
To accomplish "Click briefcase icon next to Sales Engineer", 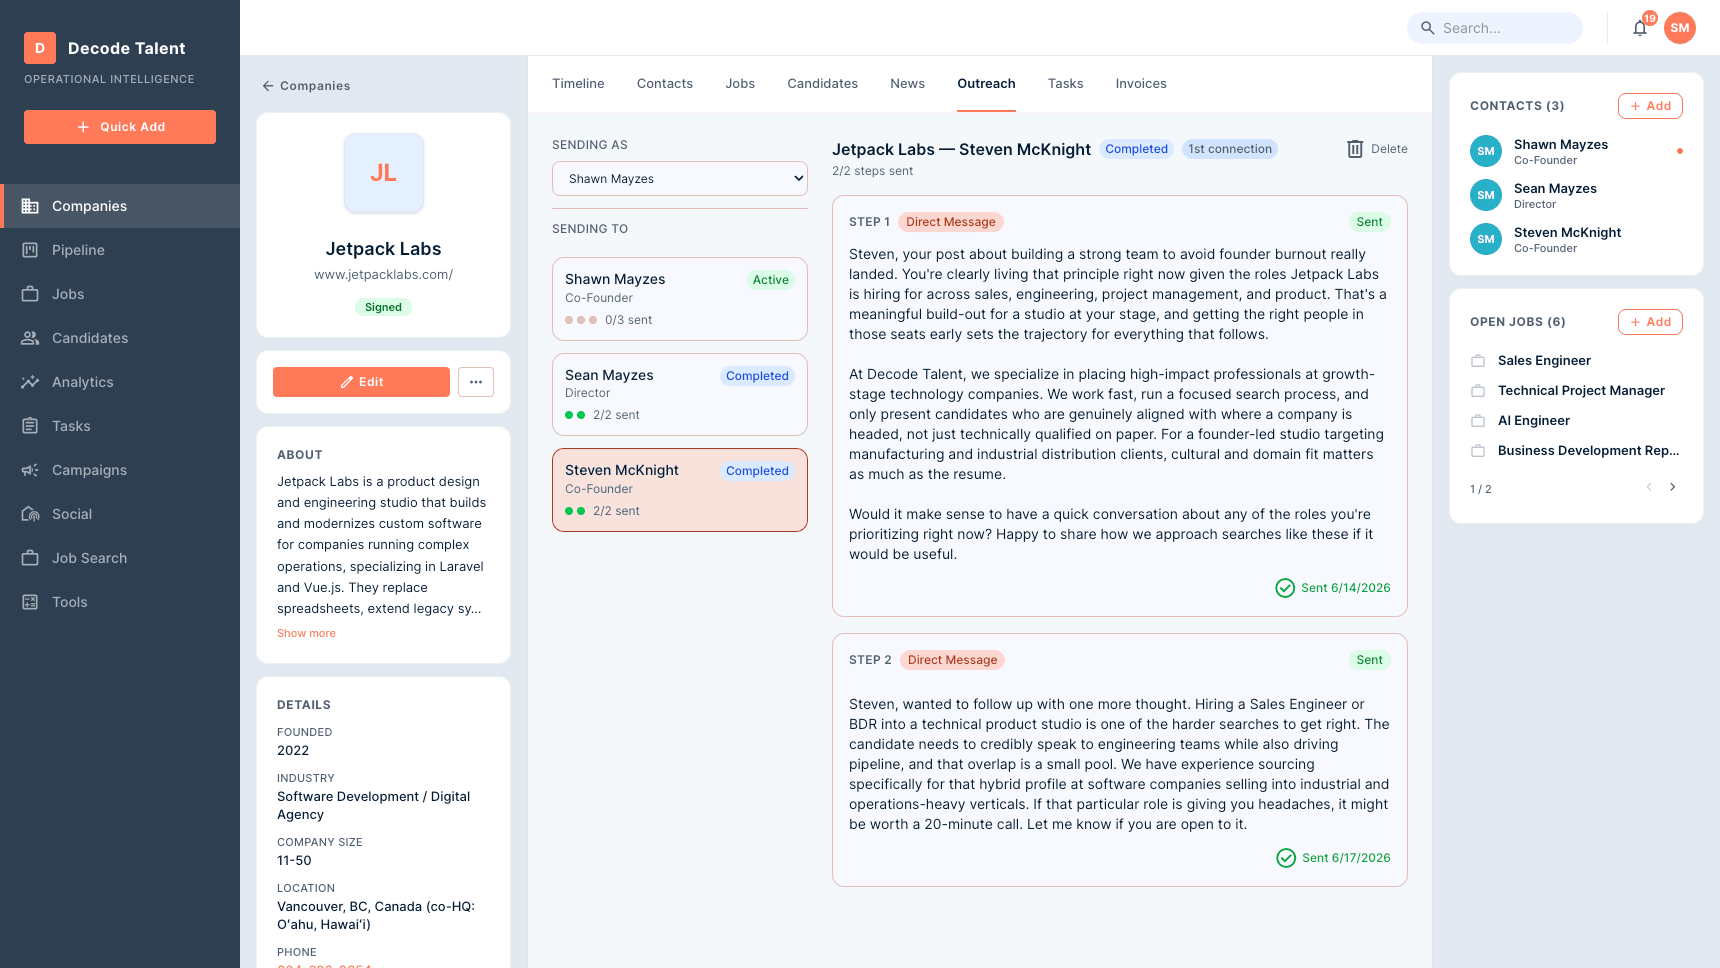I will (1478, 361).
